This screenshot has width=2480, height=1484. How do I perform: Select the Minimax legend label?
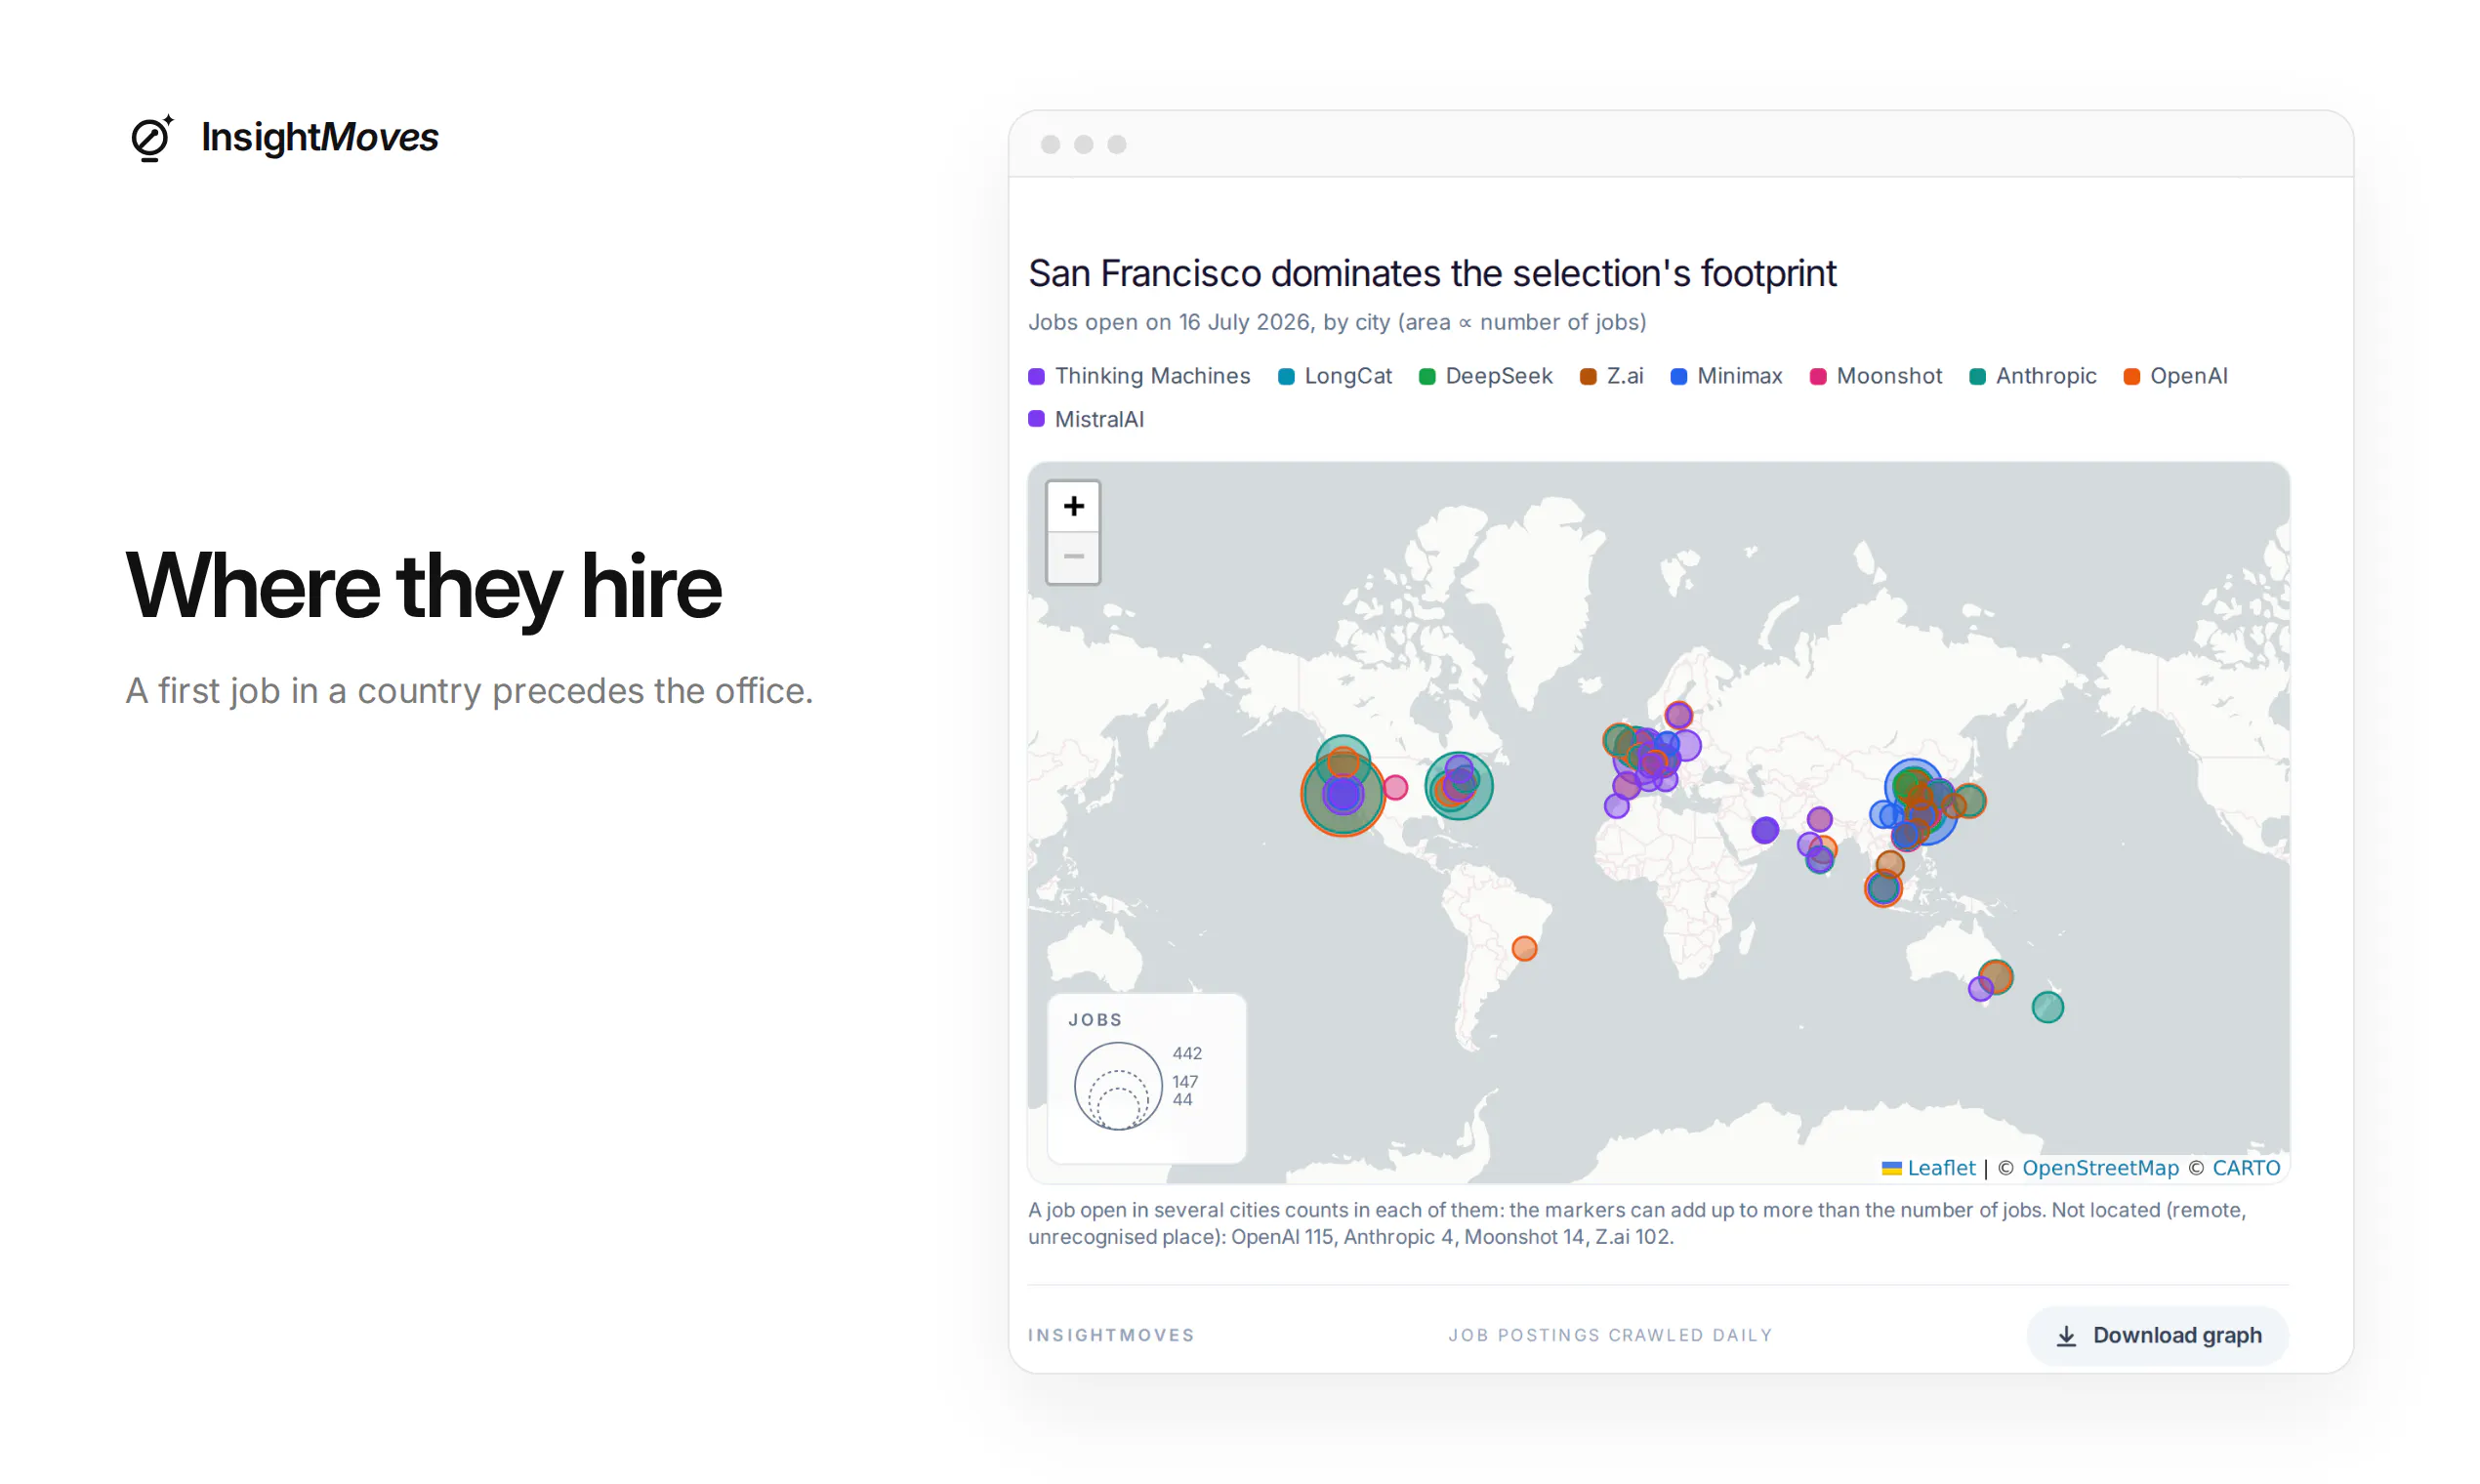(x=1739, y=376)
